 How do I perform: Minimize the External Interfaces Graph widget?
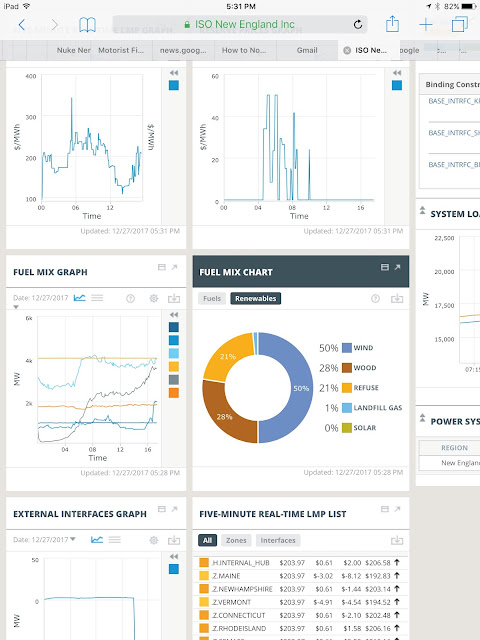coord(162,509)
